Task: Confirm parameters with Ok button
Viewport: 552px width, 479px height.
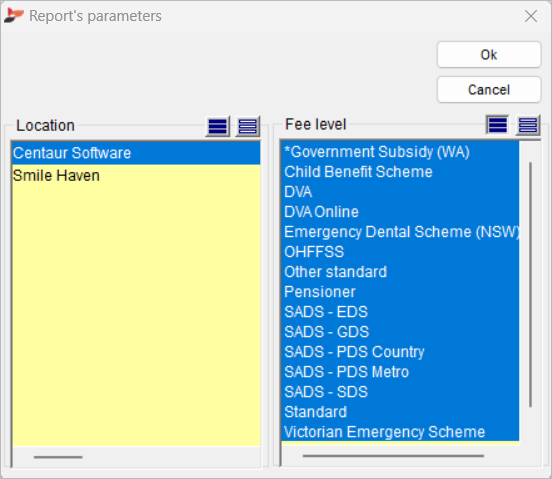Action: [489, 55]
